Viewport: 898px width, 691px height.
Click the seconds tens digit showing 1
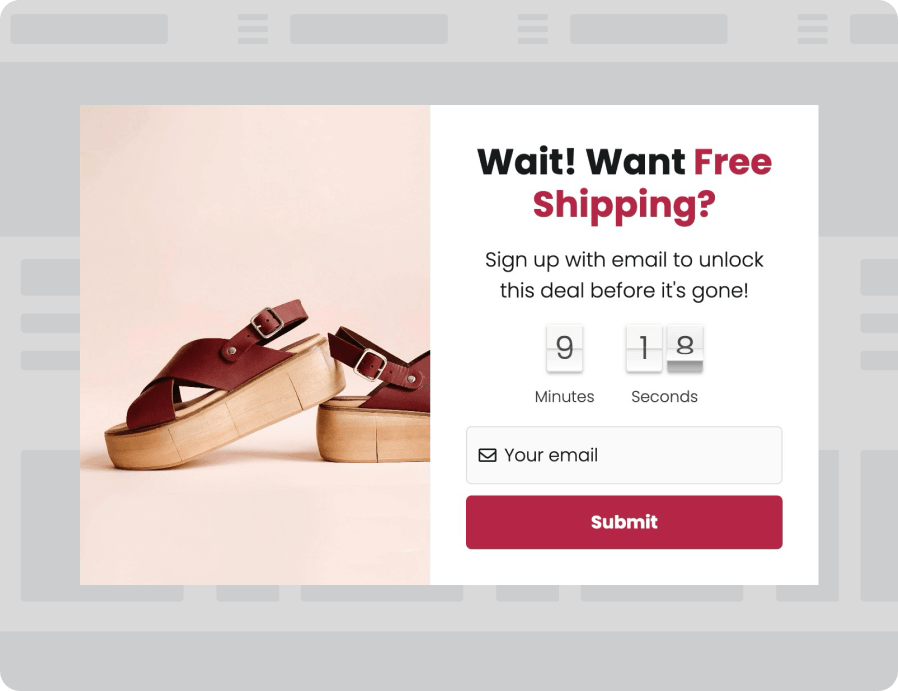[x=645, y=348]
